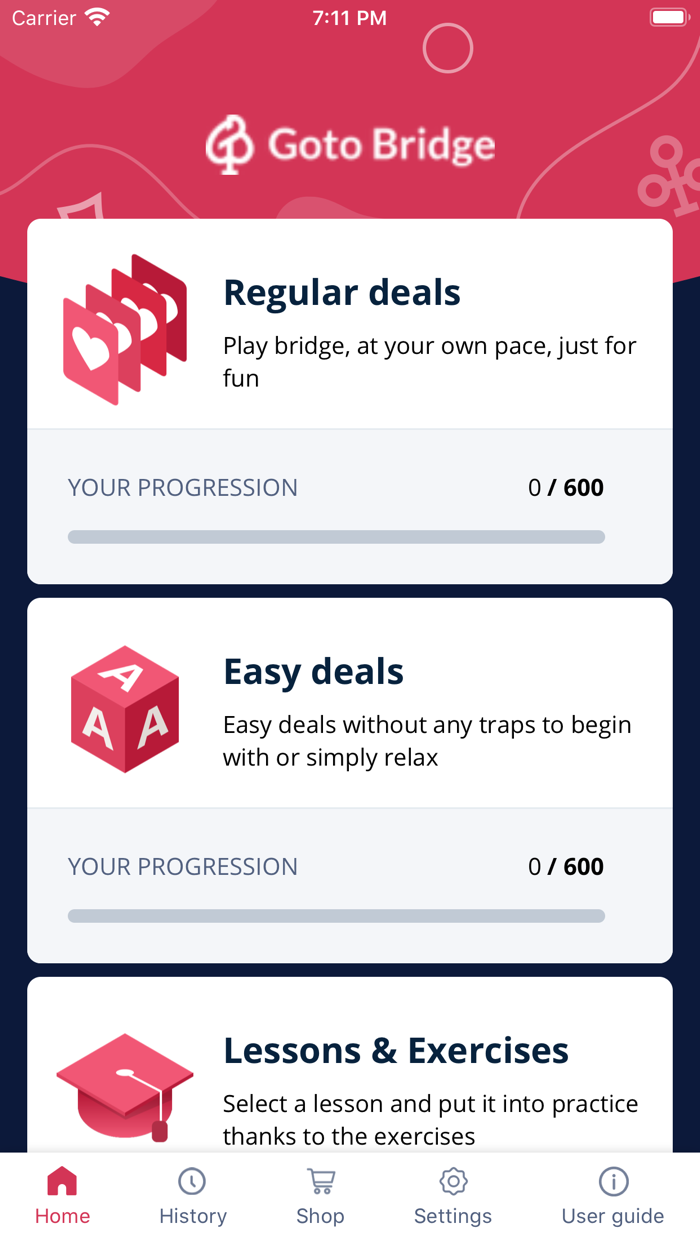Tap the Regular deals hearts cards icon

point(125,329)
